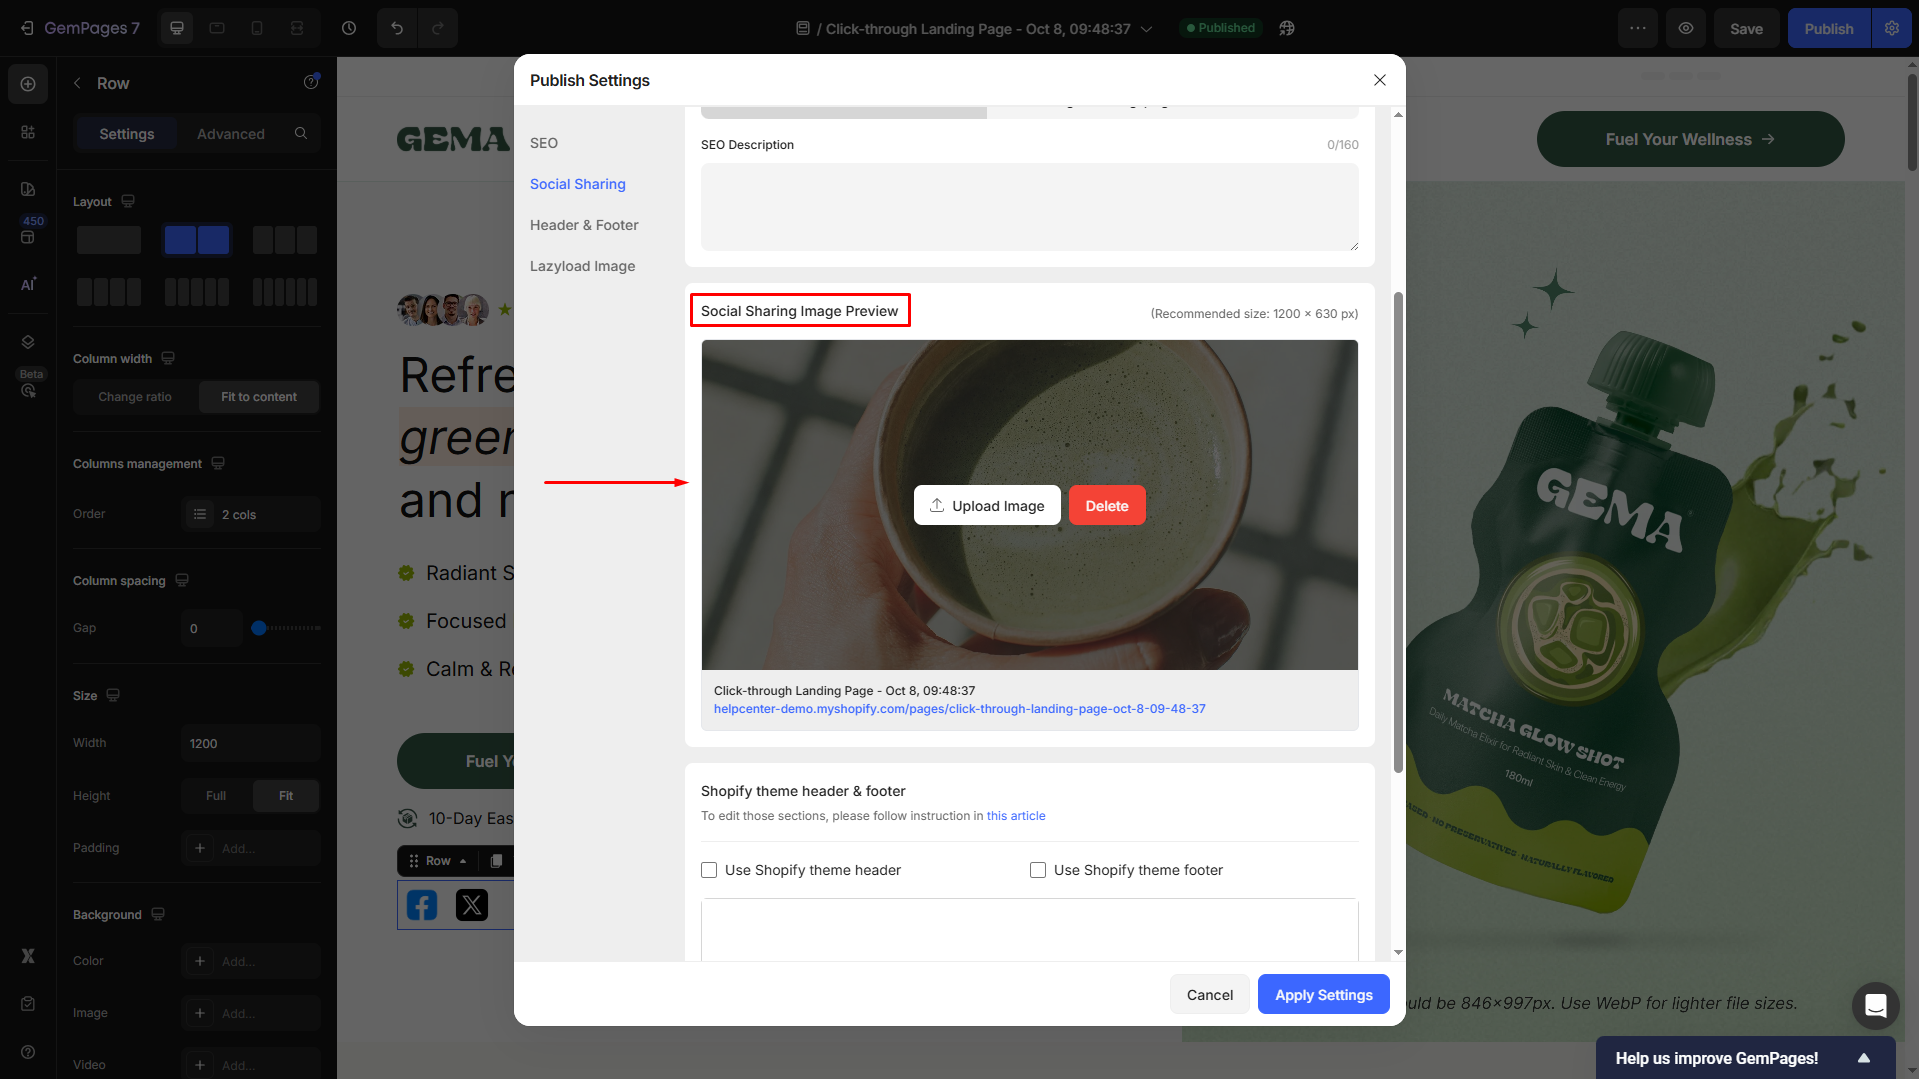Adjust the column Gap slider handle
The width and height of the screenshot is (1919, 1079).
(259, 628)
